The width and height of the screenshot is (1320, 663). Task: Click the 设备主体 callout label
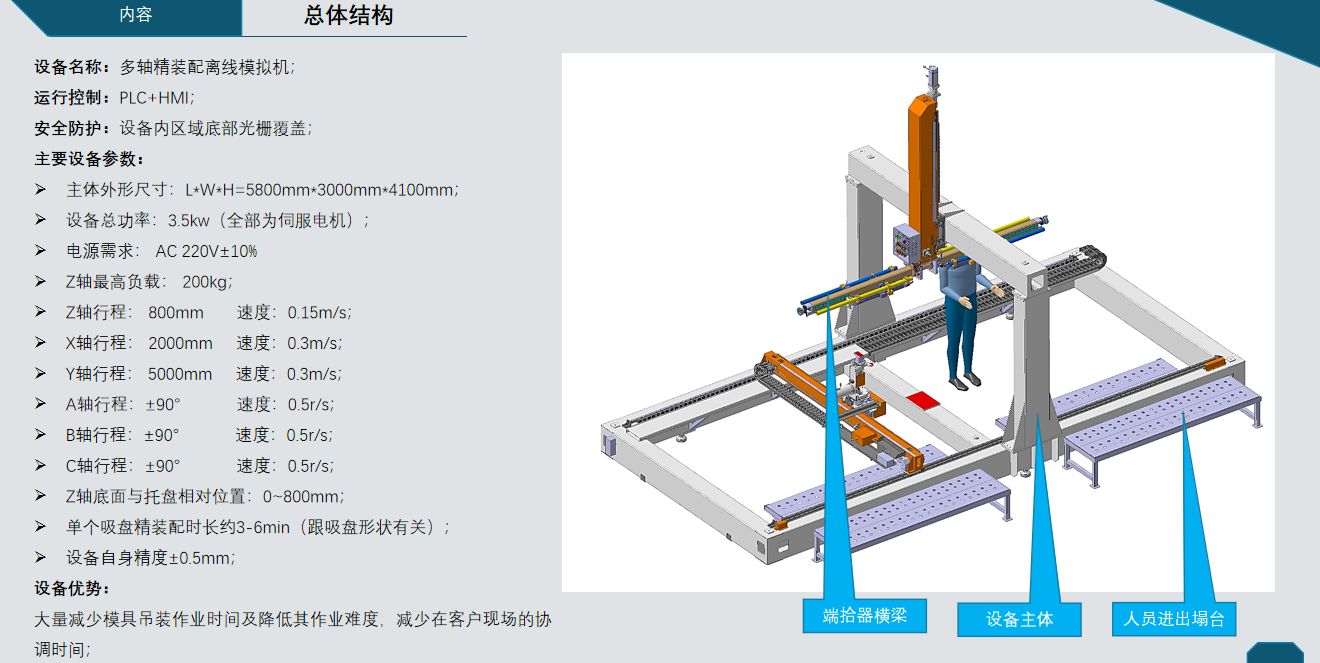click(x=1019, y=619)
